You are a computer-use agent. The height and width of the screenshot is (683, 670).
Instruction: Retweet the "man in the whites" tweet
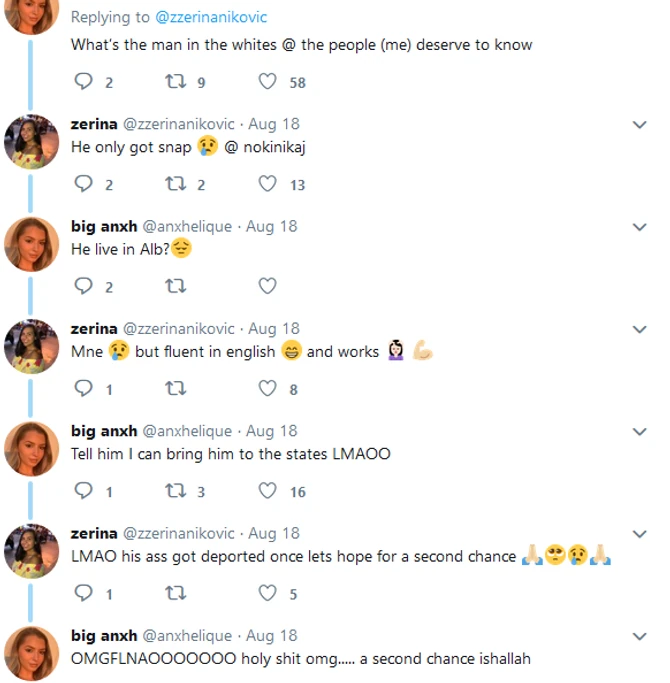(176, 83)
